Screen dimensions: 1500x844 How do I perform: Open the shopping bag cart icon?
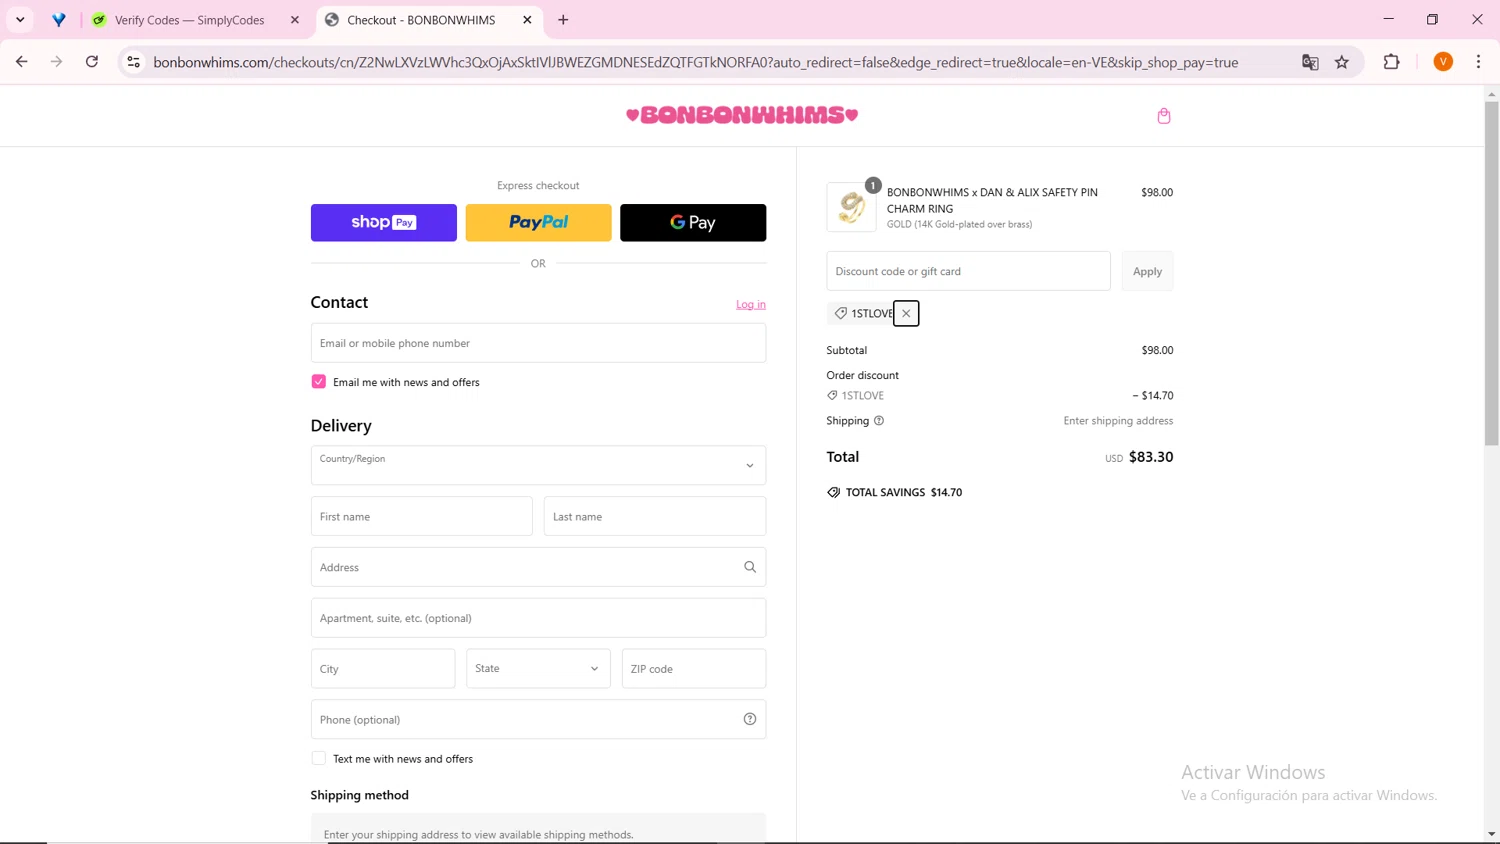coord(1164,116)
